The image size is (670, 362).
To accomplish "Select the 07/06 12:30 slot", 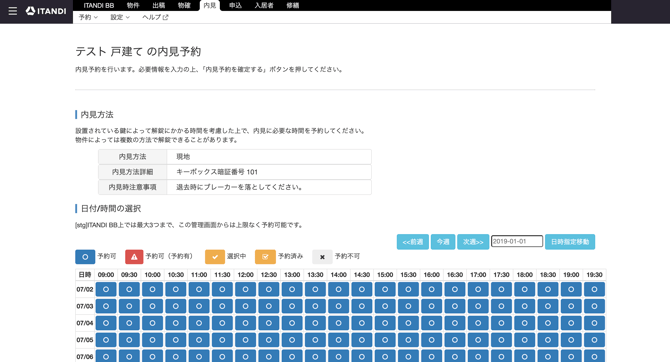I will point(269,356).
